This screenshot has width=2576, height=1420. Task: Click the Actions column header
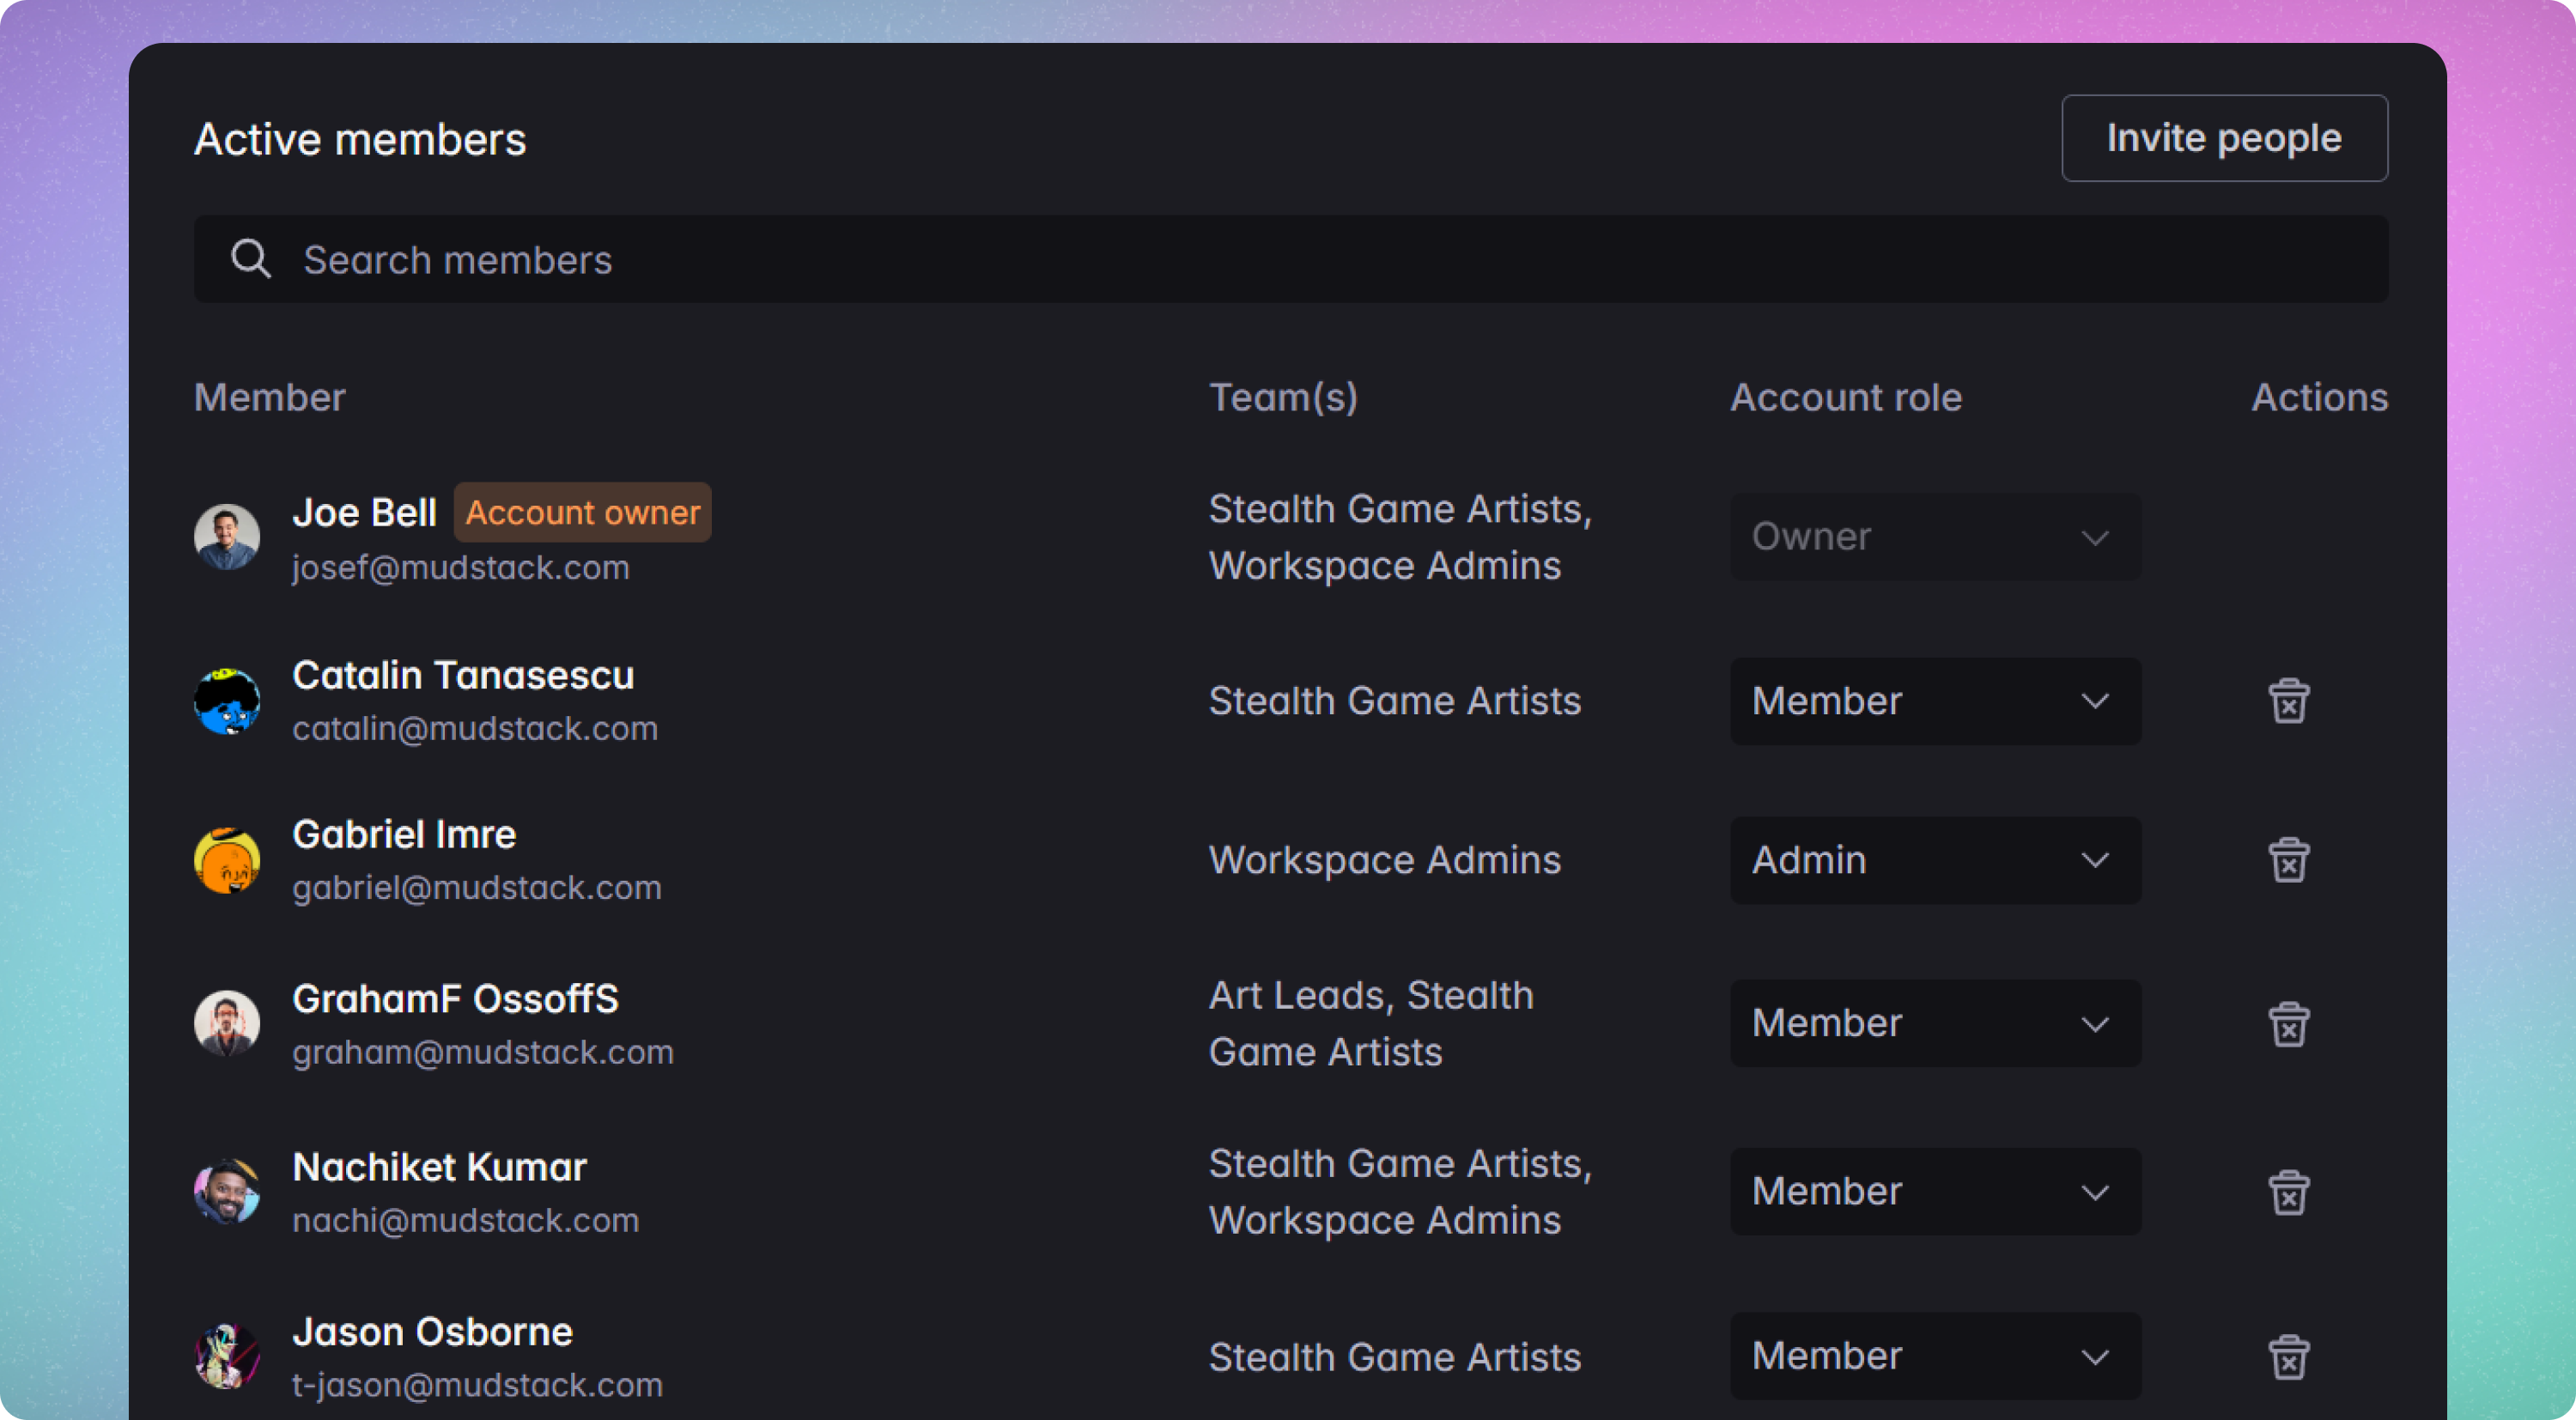[x=2320, y=397]
